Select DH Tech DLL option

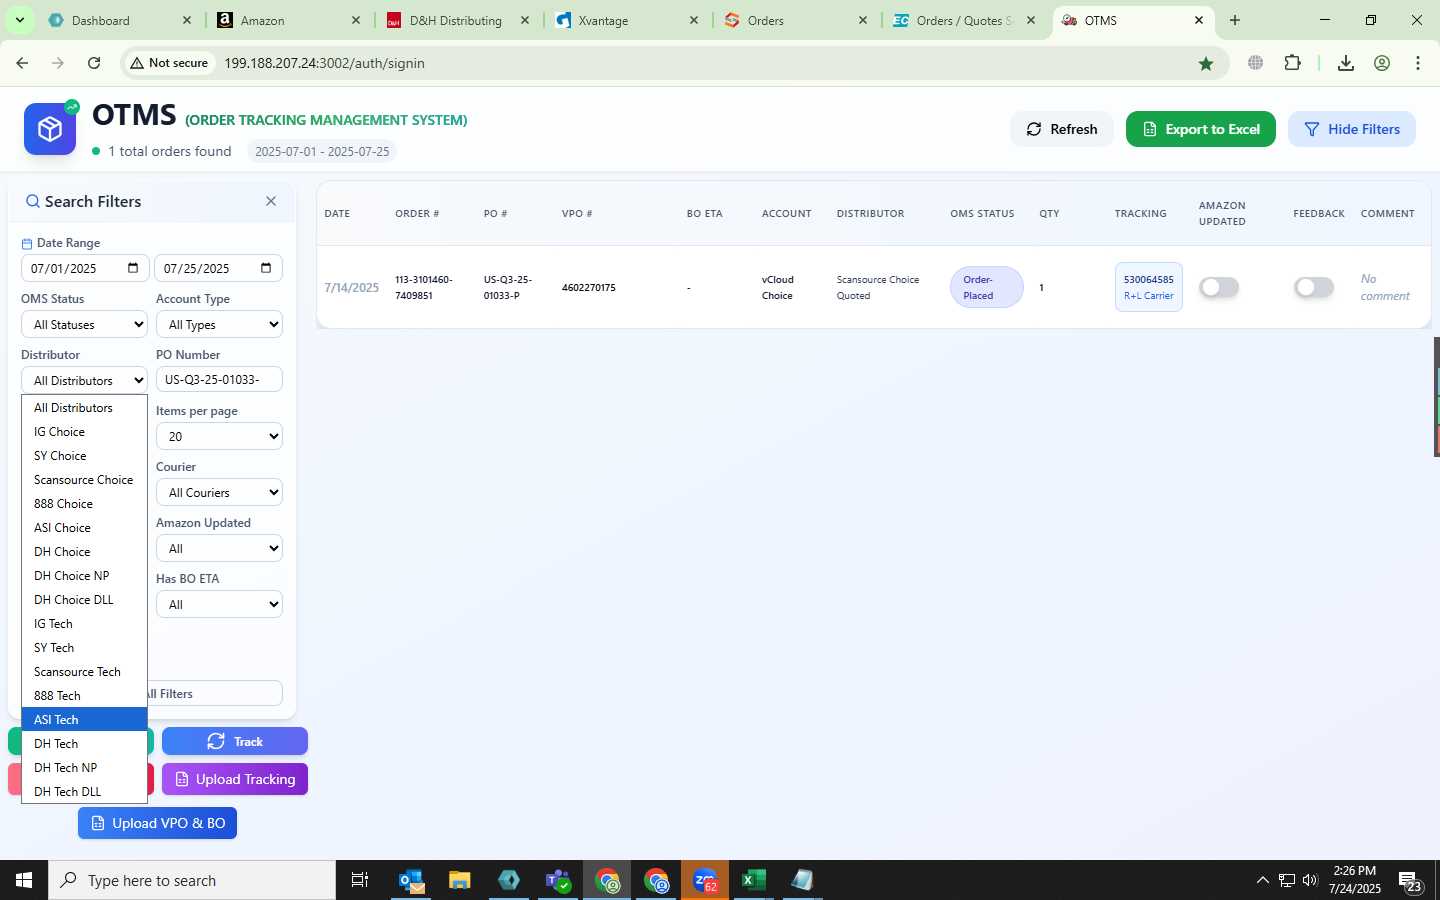(84, 792)
